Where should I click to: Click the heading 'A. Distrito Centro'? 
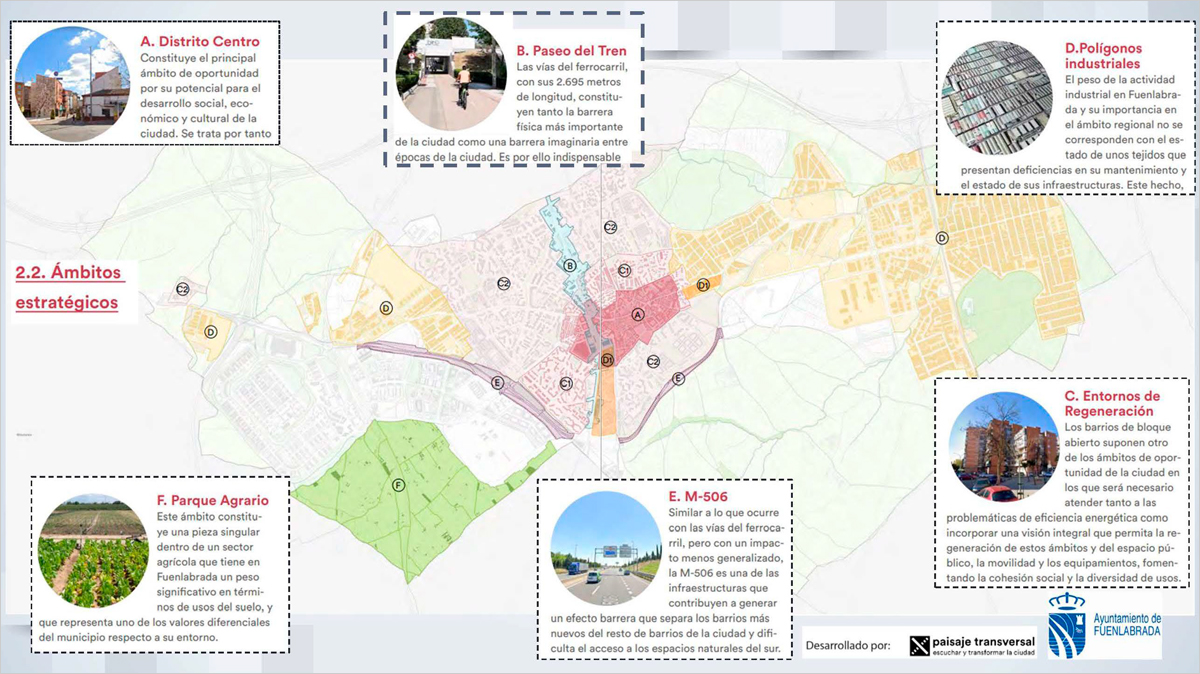pos(201,42)
